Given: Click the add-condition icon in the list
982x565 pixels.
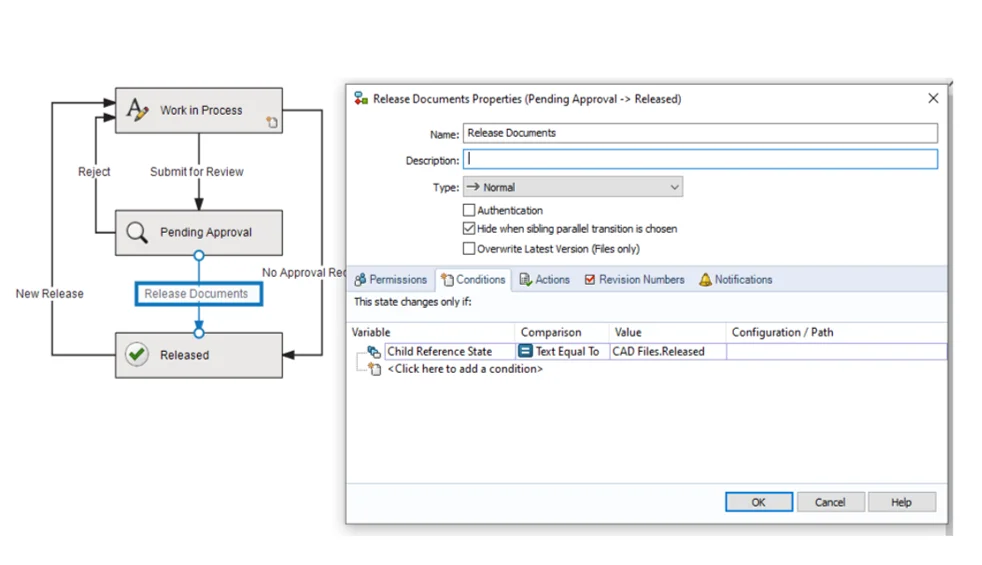Looking at the screenshot, I should click(x=374, y=369).
